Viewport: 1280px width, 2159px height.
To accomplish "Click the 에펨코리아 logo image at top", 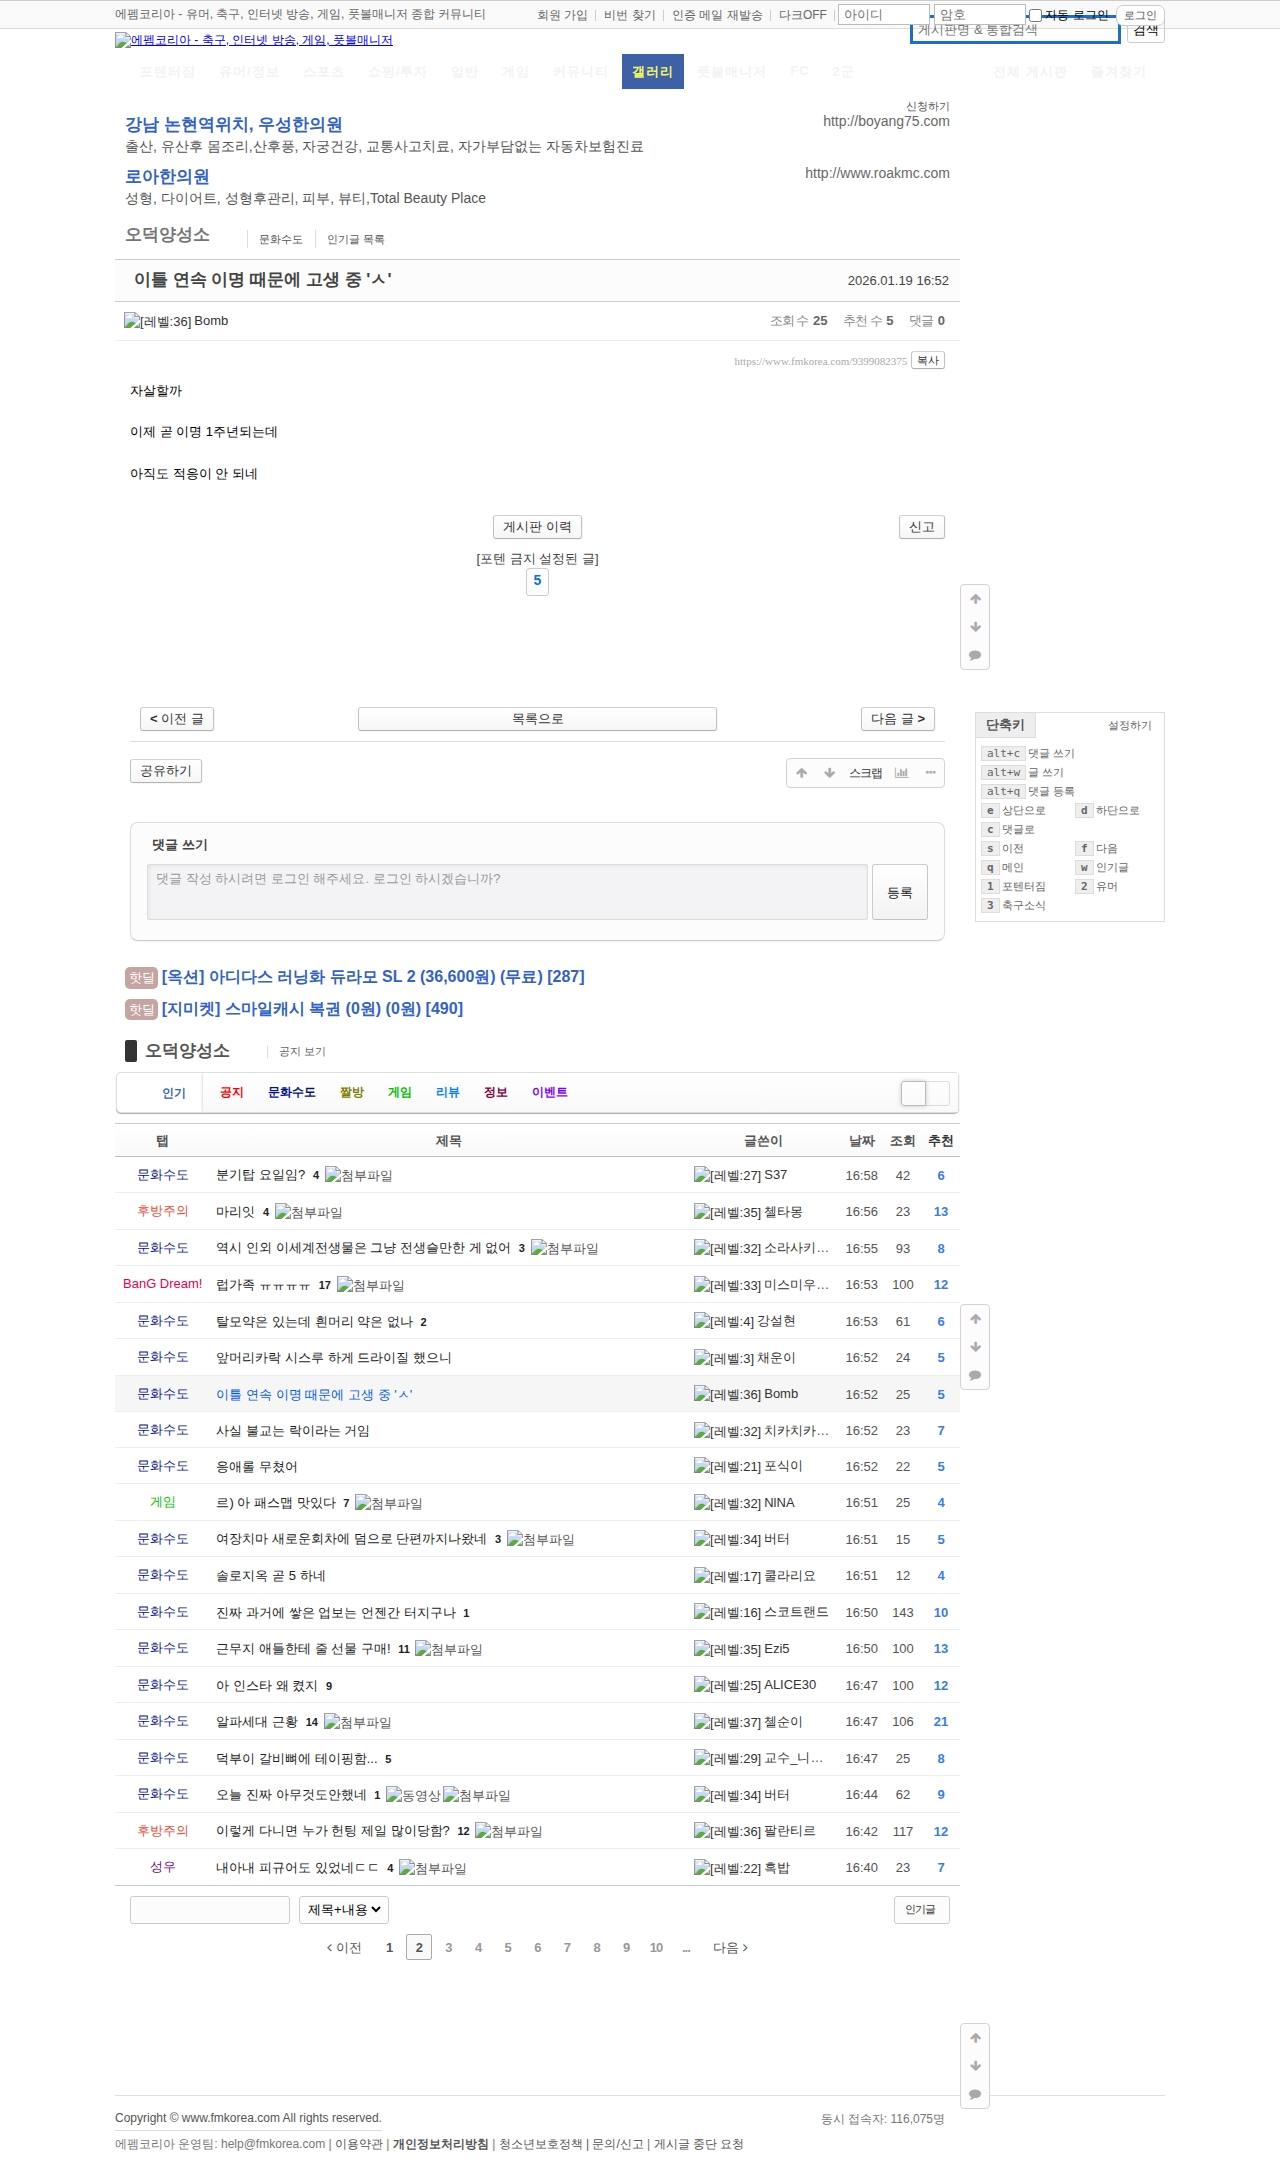I will coord(253,40).
